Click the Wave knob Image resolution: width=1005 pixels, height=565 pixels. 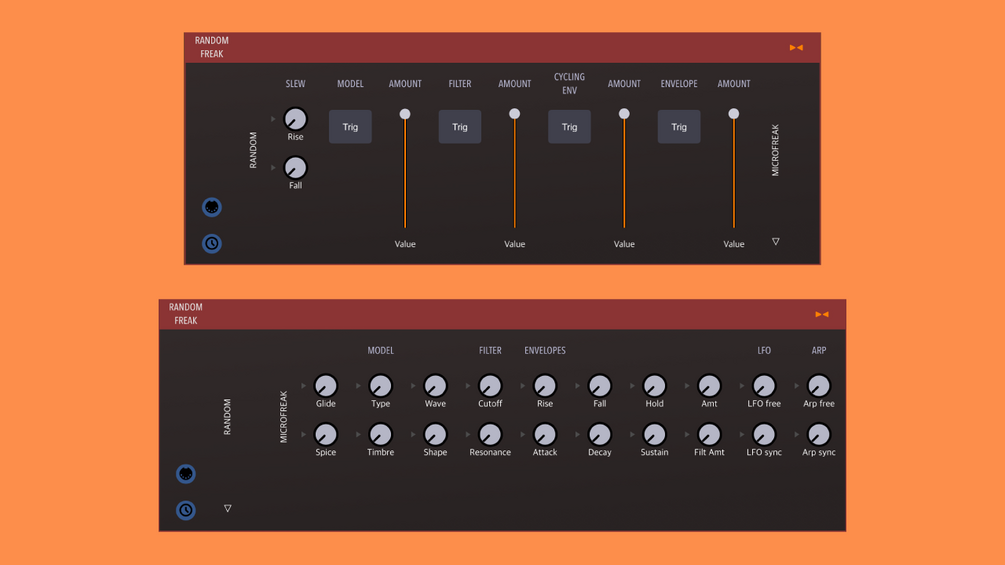click(435, 386)
